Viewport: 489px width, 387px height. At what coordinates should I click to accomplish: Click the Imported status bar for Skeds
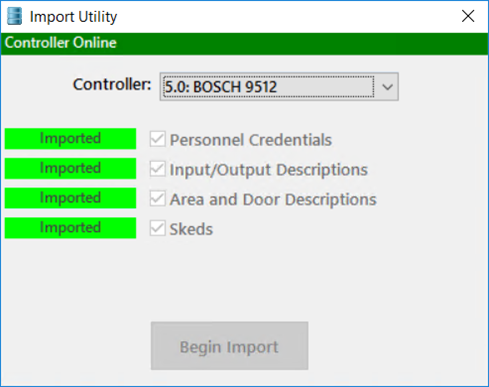point(70,228)
